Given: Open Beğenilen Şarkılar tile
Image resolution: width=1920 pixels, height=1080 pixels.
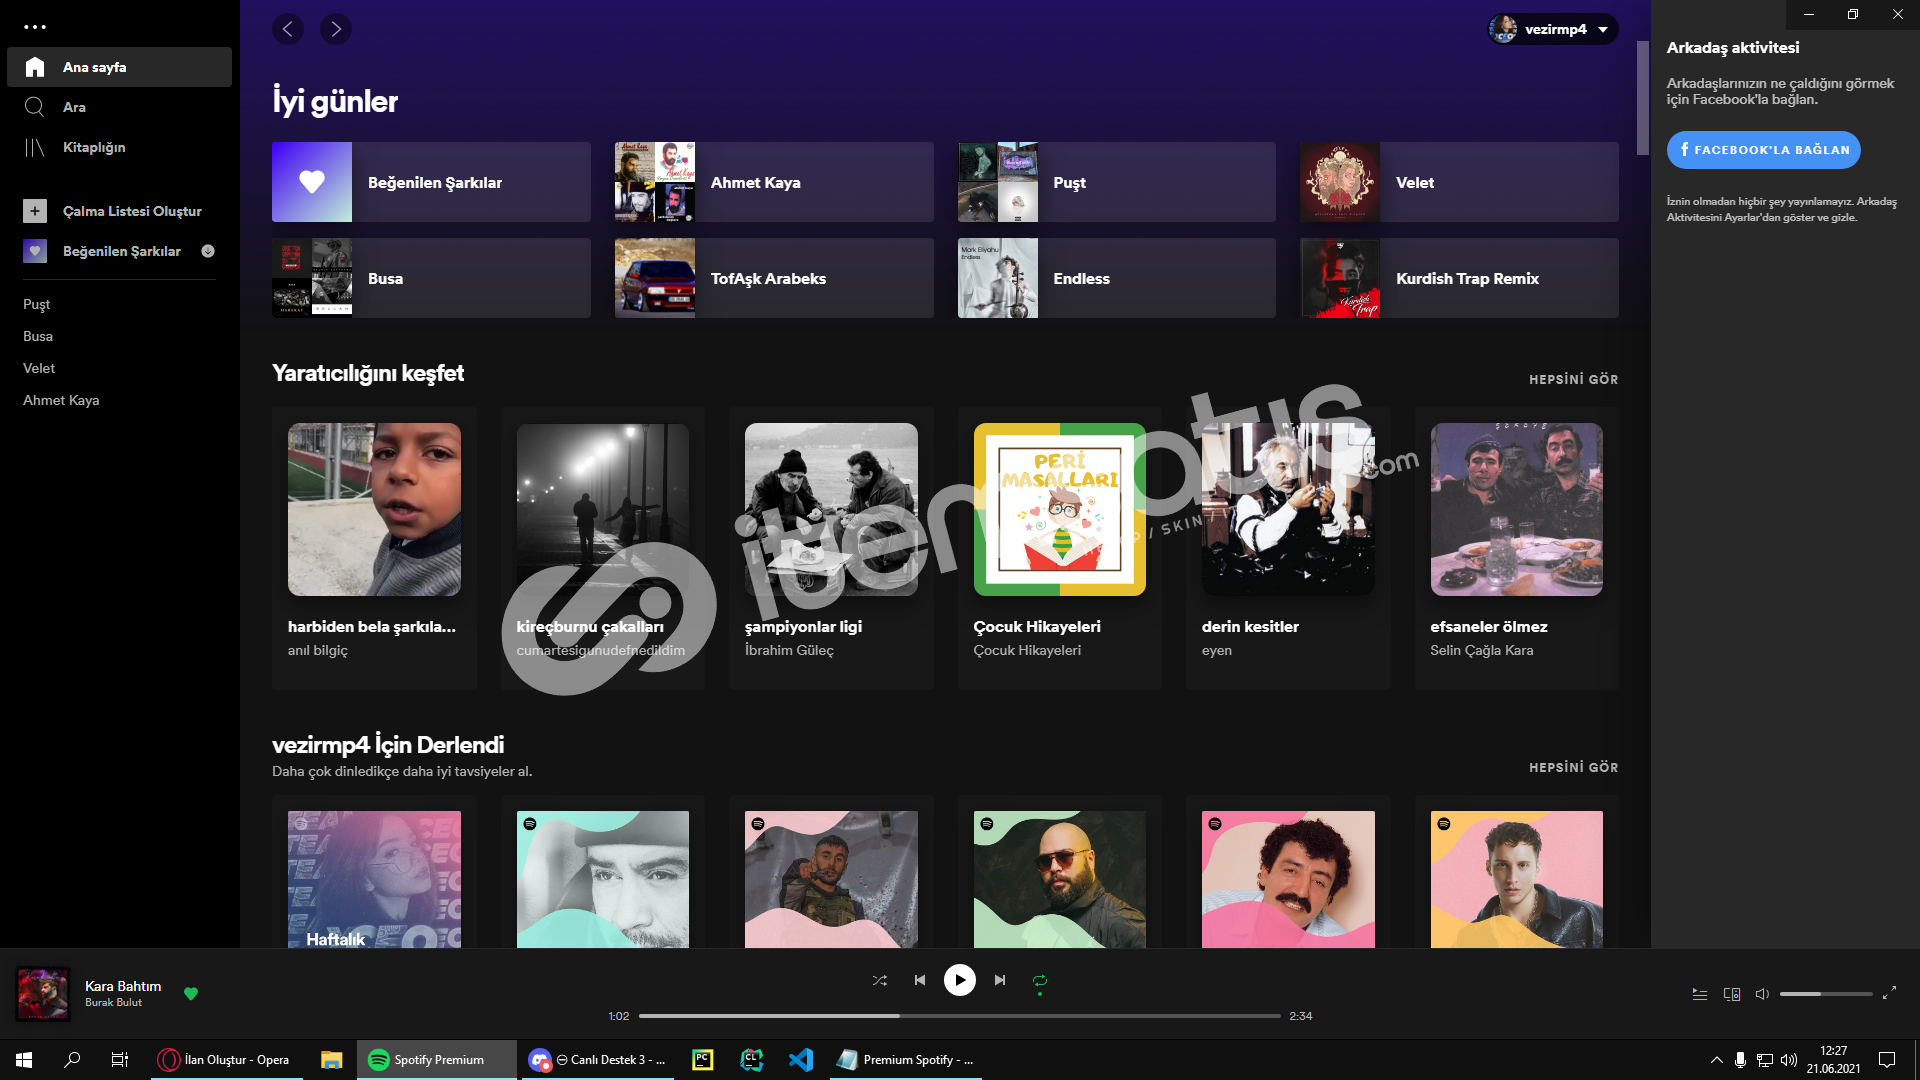Looking at the screenshot, I should pyautogui.click(x=431, y=182).
